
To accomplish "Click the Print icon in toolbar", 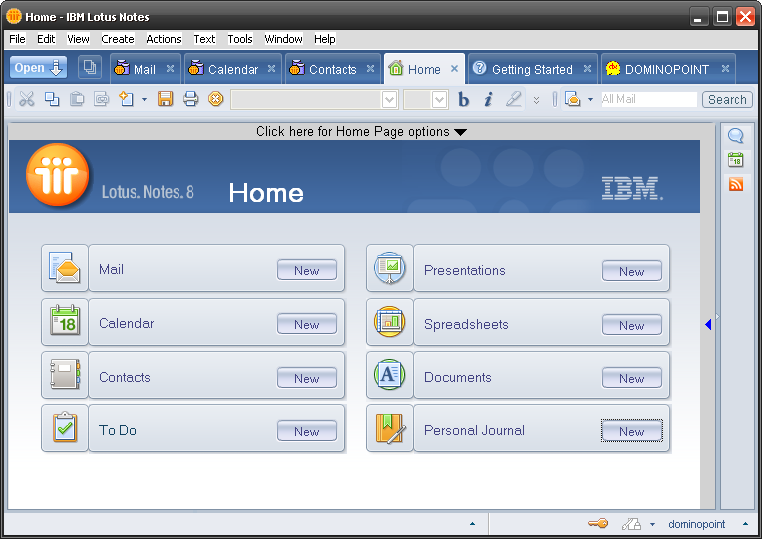I will click(x=190, y=99).
